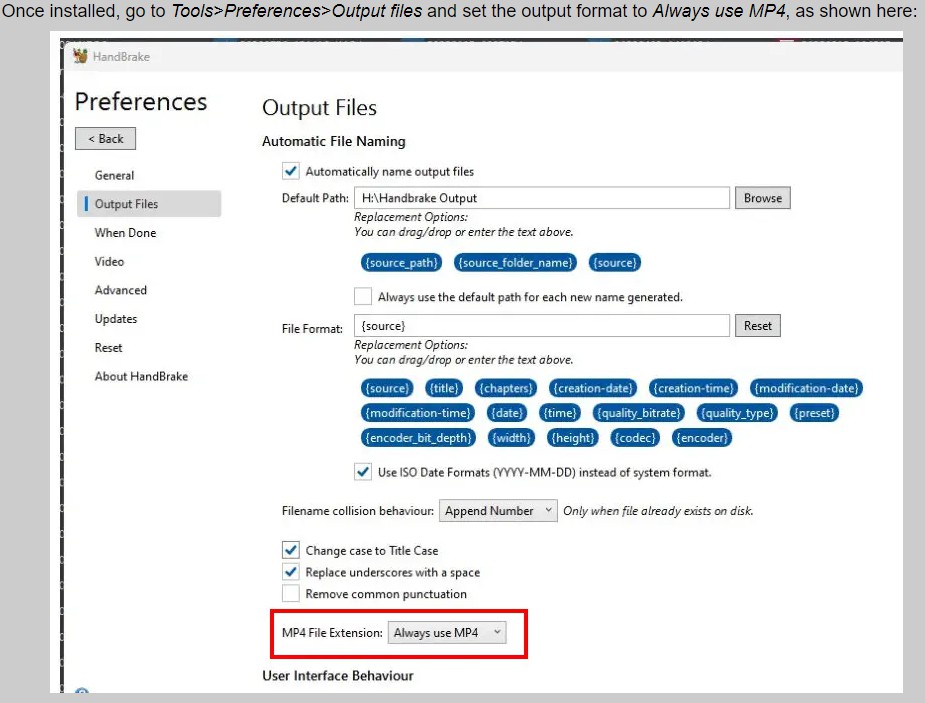Click the {creation-time} replacement tag
The image size is (925, 703).
pos(694,388)
